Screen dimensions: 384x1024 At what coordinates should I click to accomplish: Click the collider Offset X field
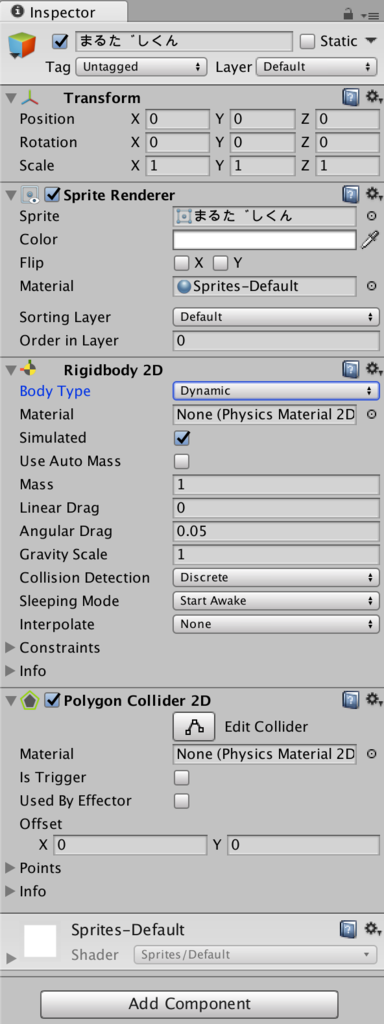[130, 845]
